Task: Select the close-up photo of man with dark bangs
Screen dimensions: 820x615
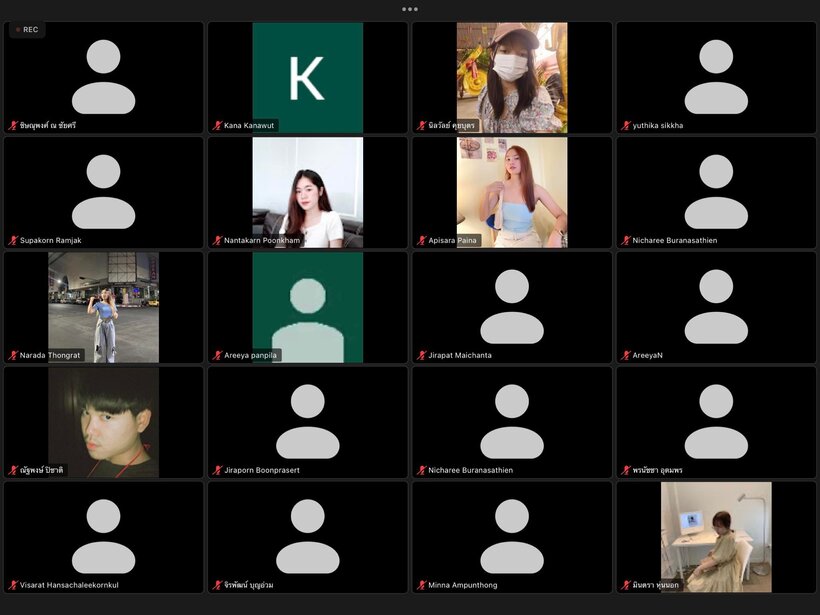Action: pyautogui.click(x=104, y=423)
